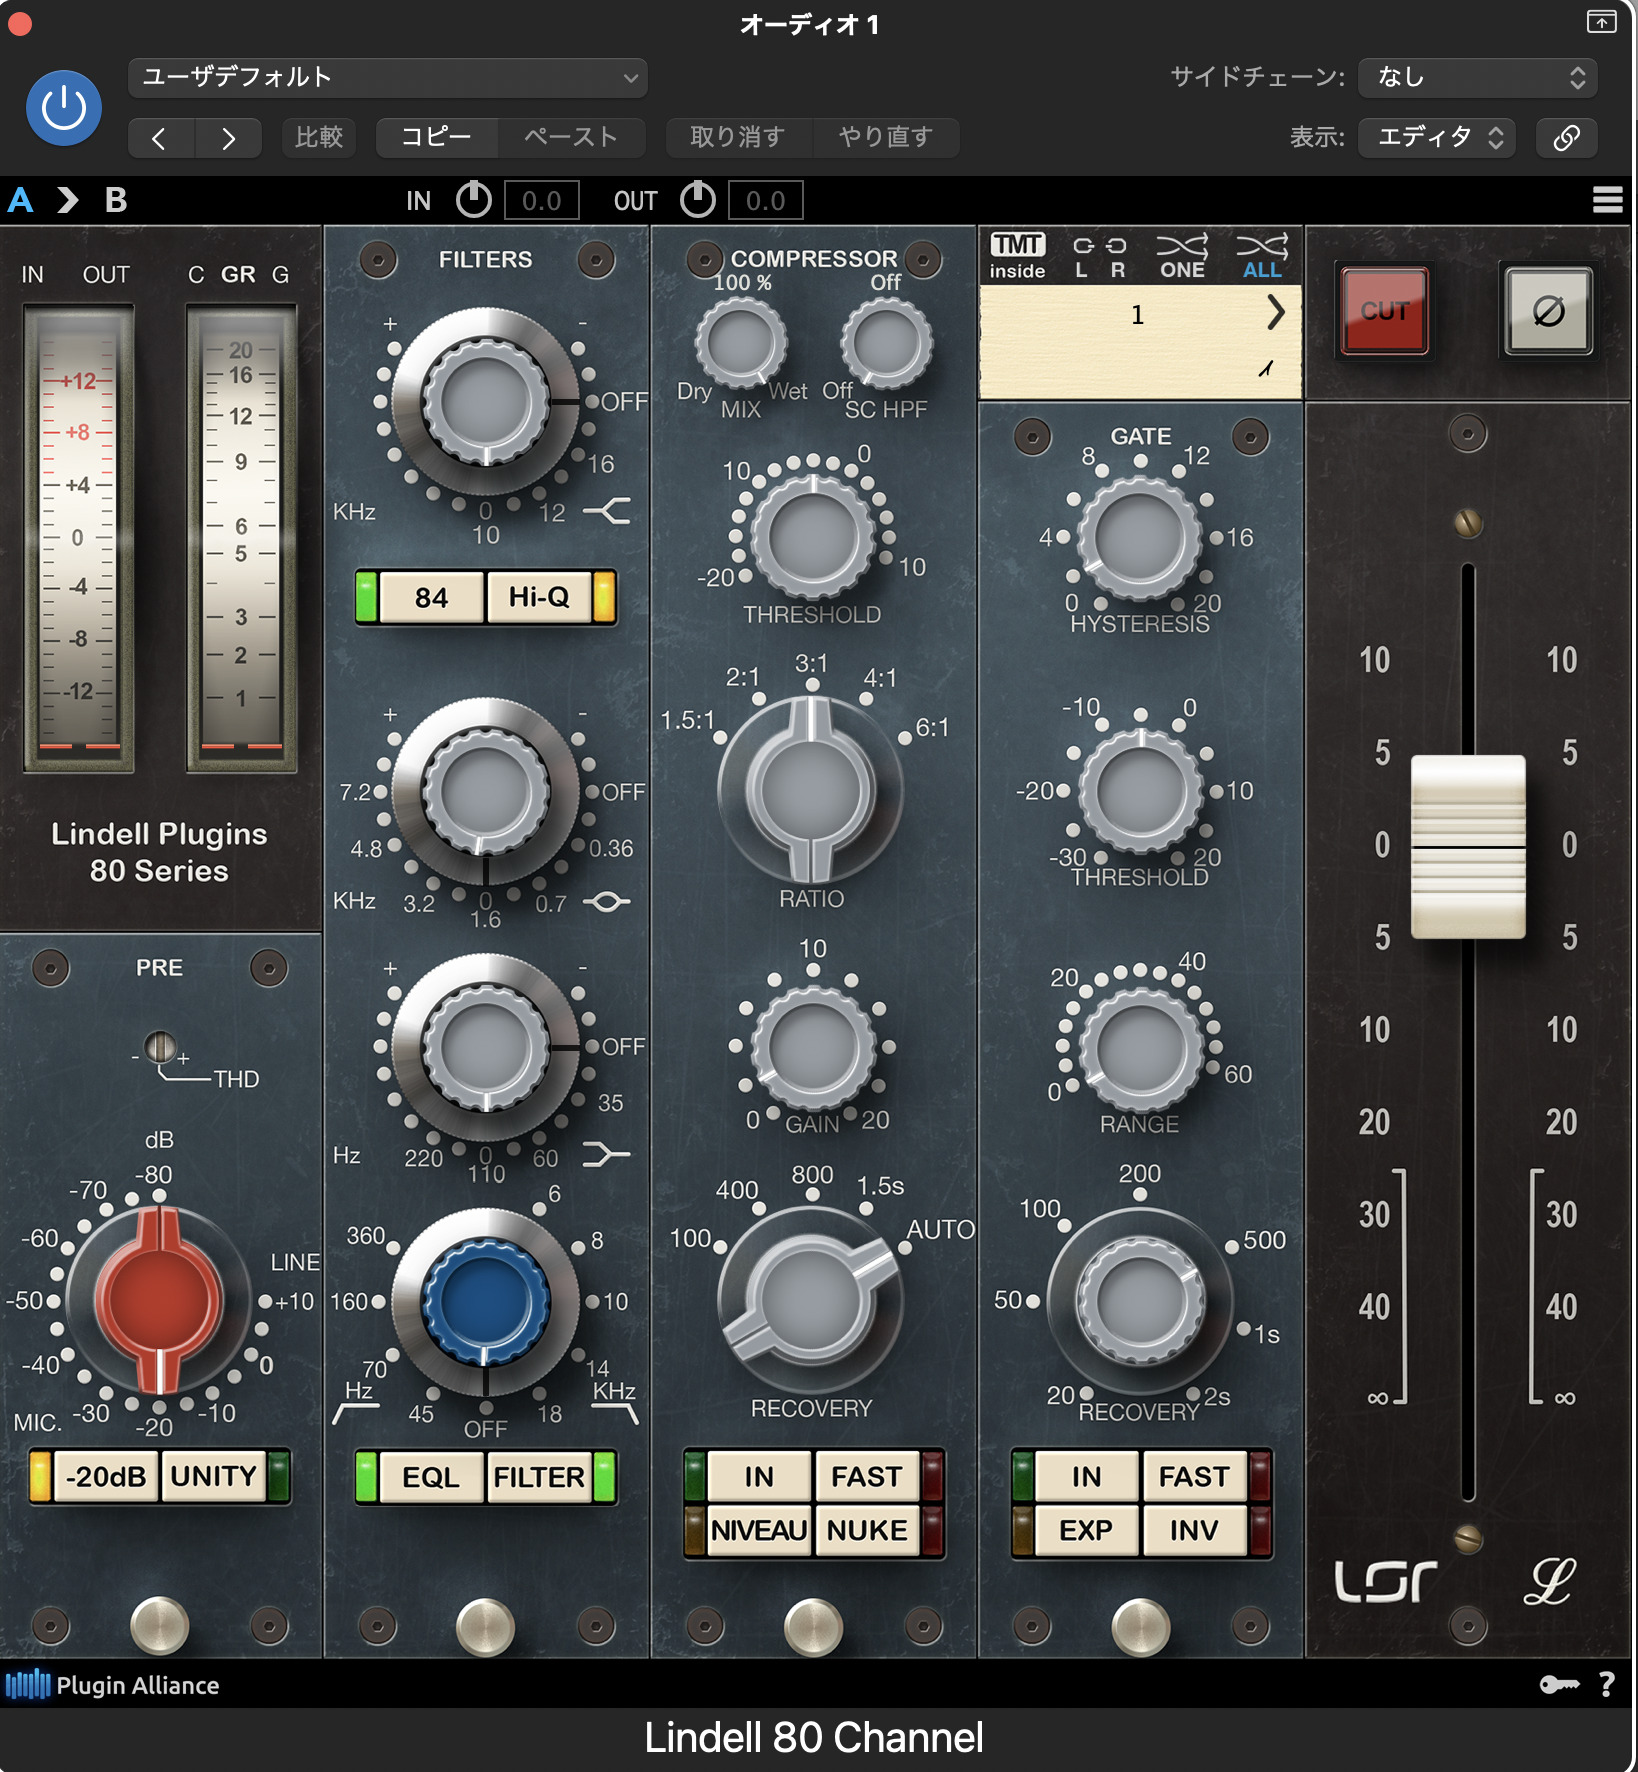
Task: Click the link chain icon button
Action: [x=1566, y=137]
